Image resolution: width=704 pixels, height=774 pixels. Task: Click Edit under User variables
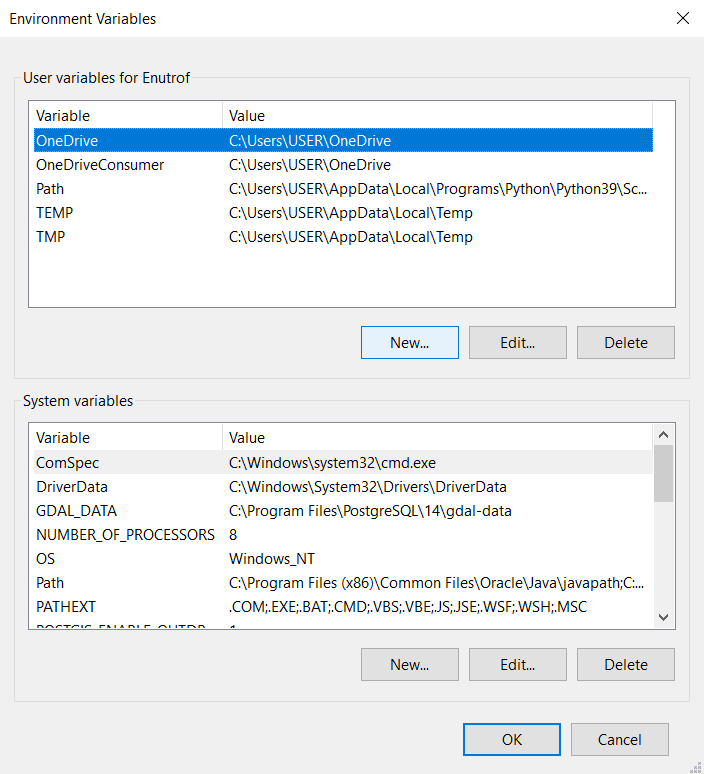pos(518,343)
